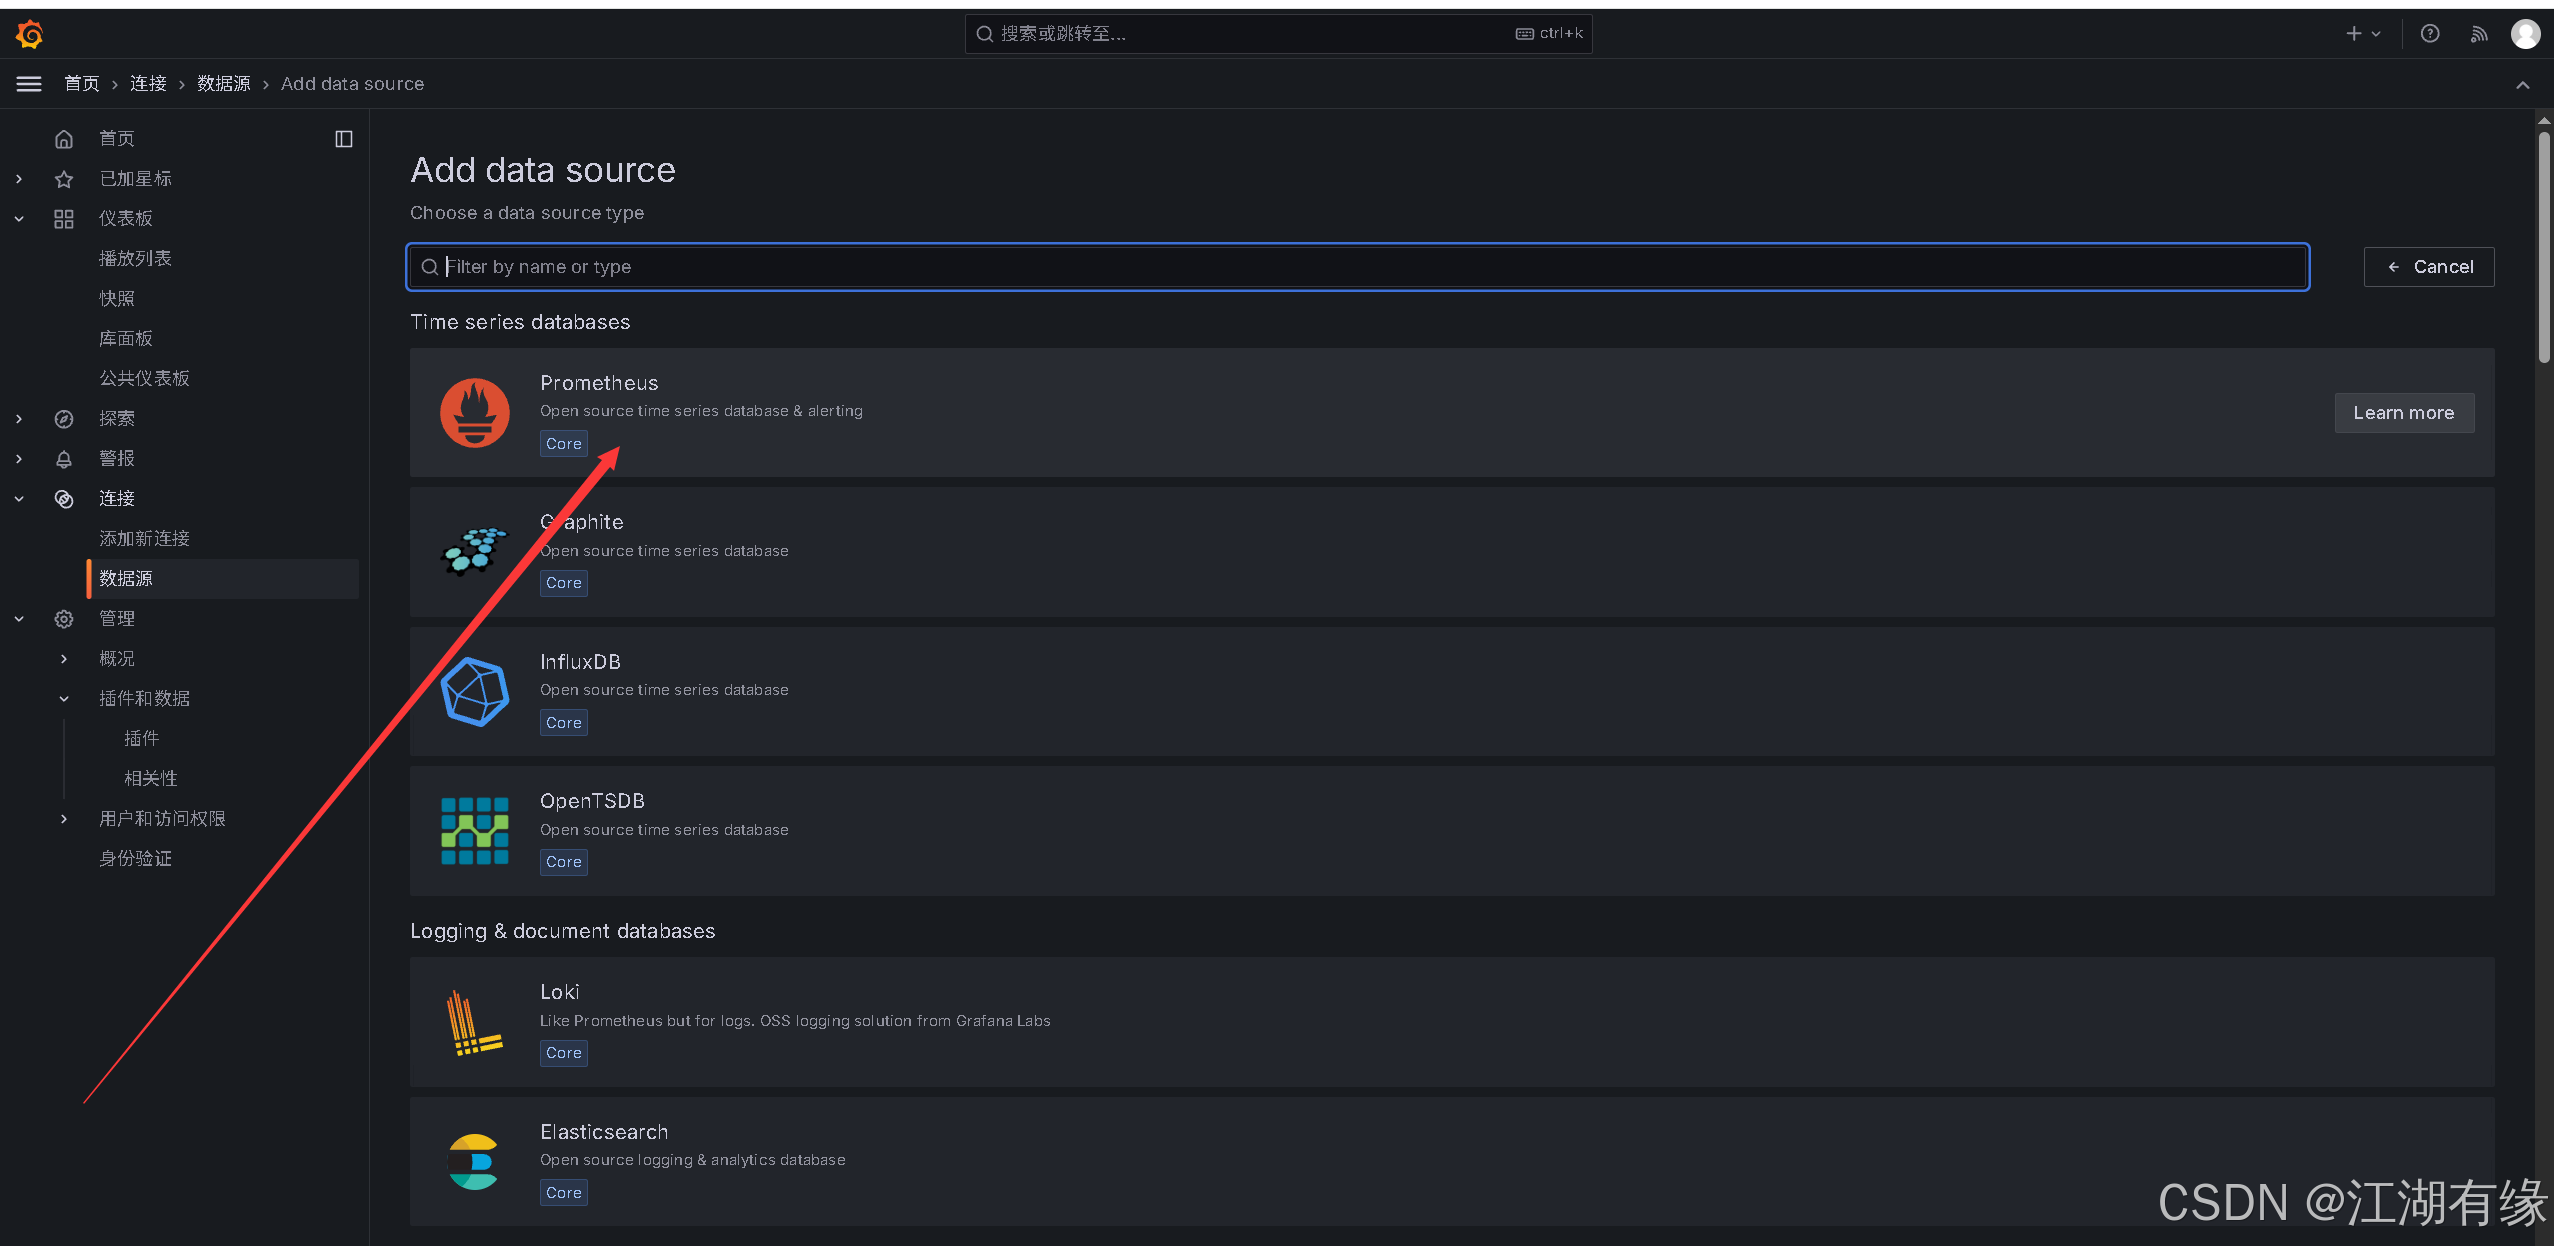Open 快照 in the sidebar
Screen dimensions: 2554x1246
pyautogui.click(x=117, y=299)
